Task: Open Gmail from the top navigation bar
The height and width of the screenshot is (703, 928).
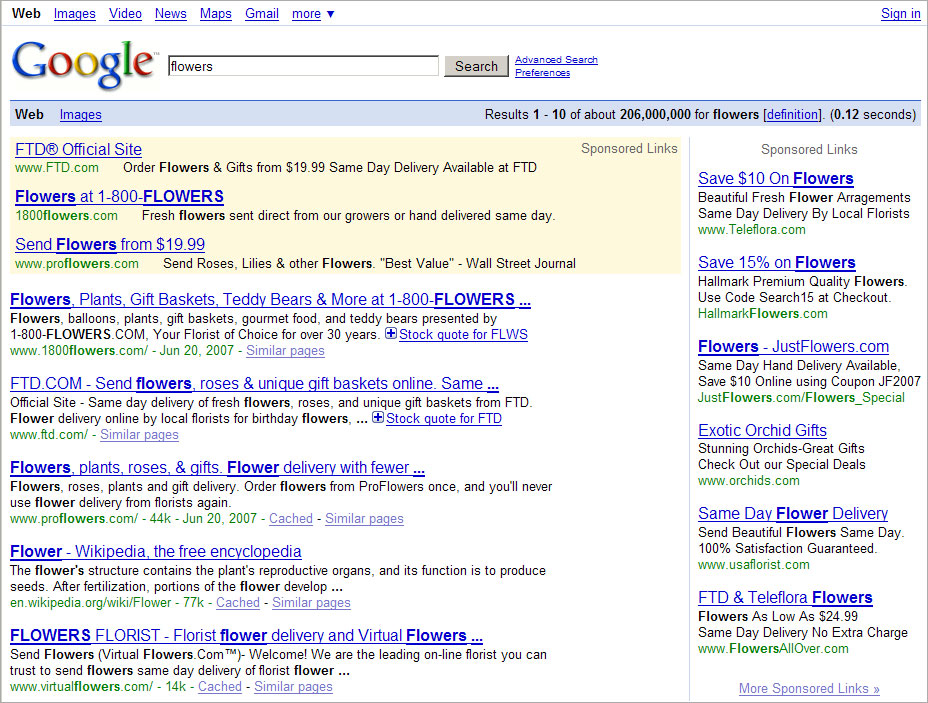Action: tap(262, 14)
